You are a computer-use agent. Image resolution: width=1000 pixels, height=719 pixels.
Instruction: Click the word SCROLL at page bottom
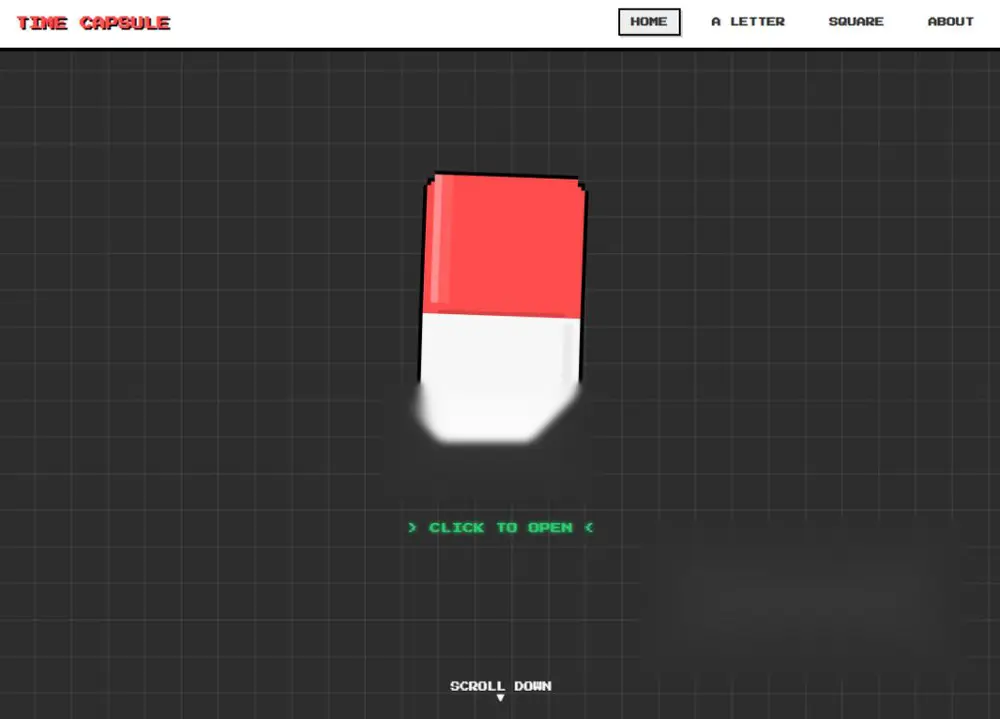coord(478,686)
